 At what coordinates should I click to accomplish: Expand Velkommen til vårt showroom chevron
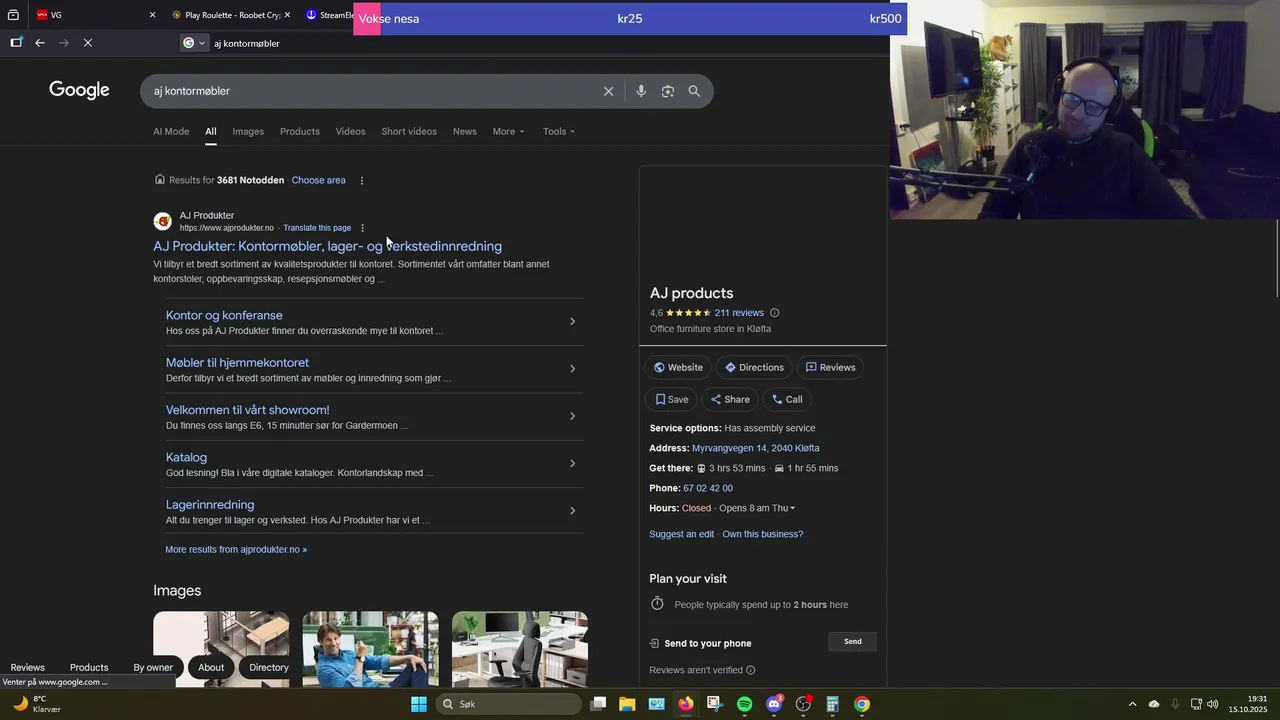572,416
